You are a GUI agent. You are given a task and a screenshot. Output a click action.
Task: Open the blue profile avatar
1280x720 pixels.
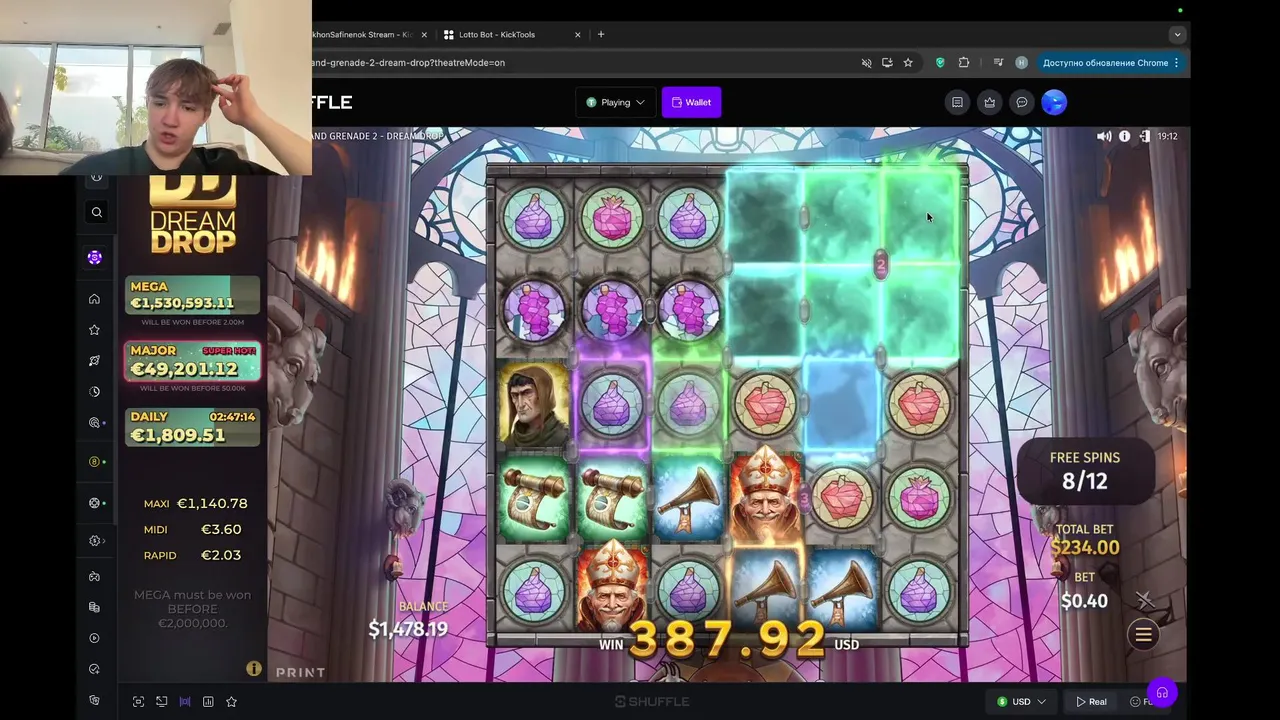[1054, 102]
